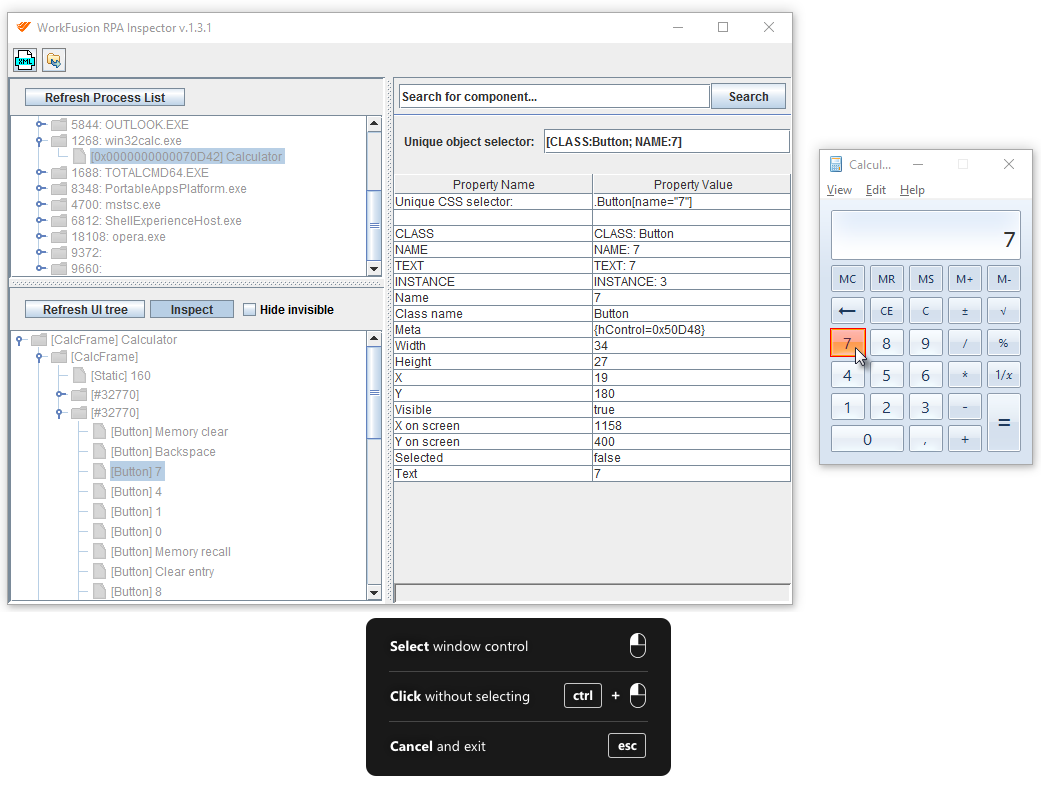Select [Button] Backspace tree item
1041x787 pixels.
(163, 452)
